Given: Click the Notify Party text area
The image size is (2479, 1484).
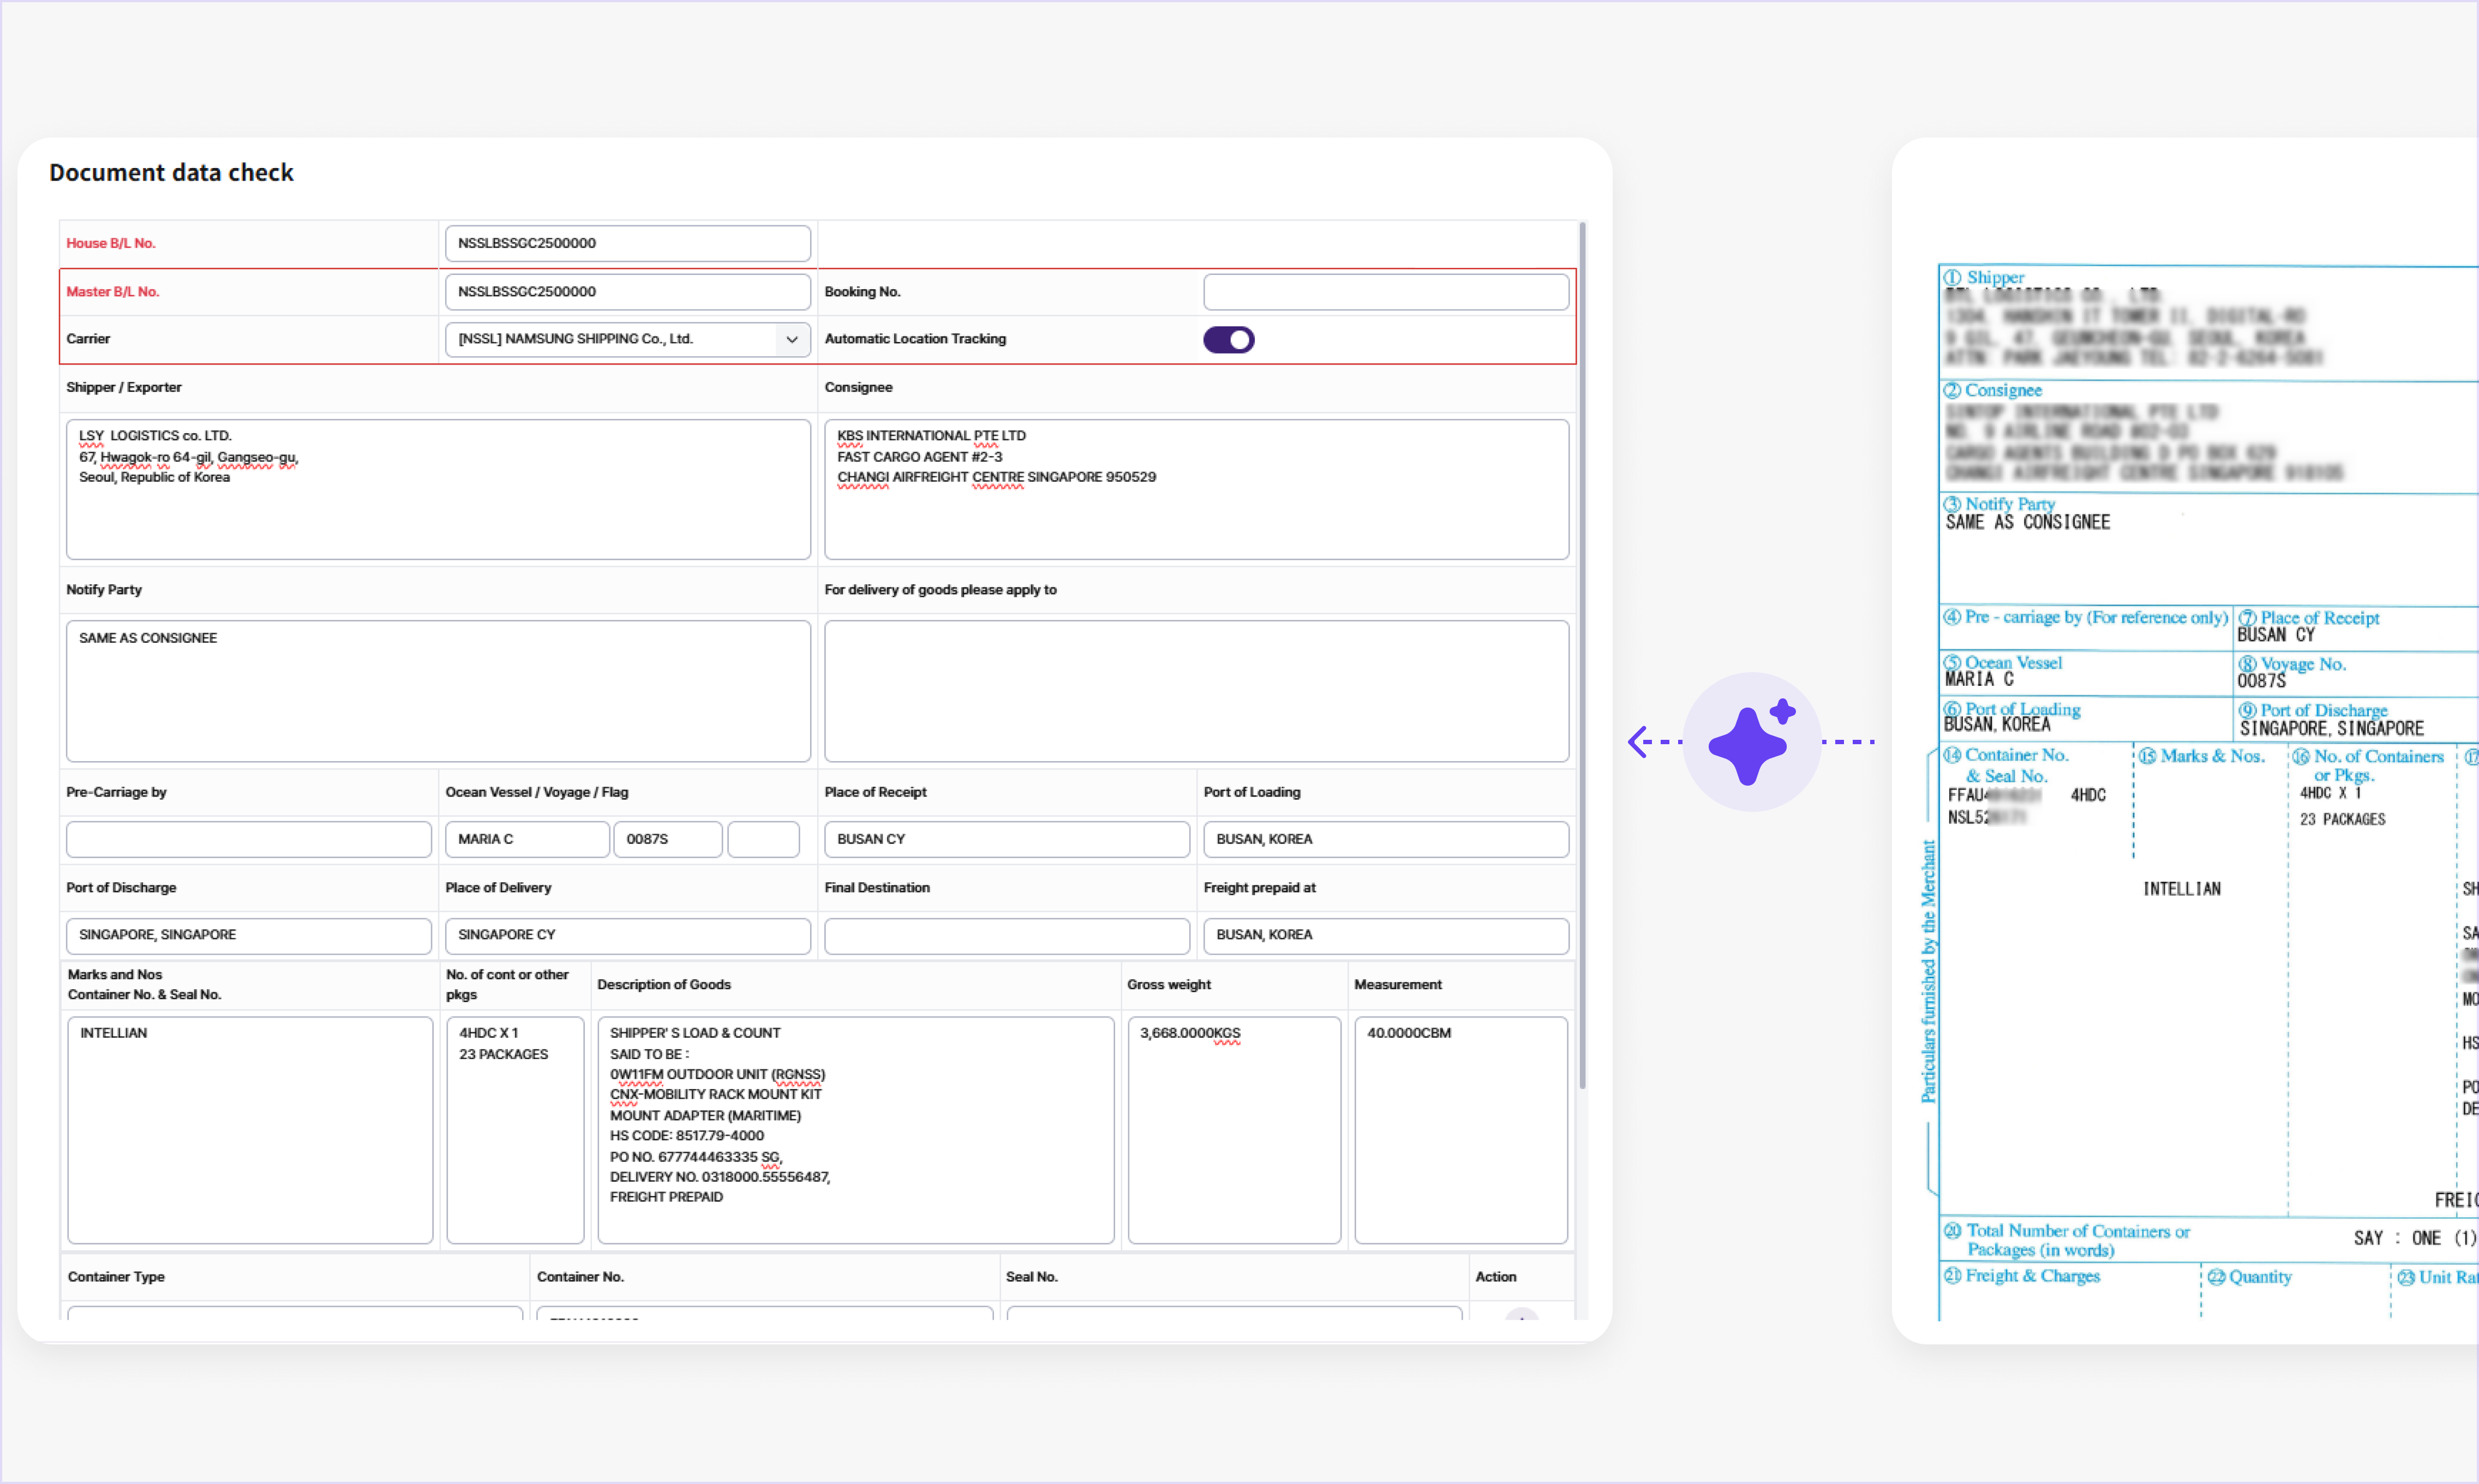Looking at the screenshot, I should (438, 691).
